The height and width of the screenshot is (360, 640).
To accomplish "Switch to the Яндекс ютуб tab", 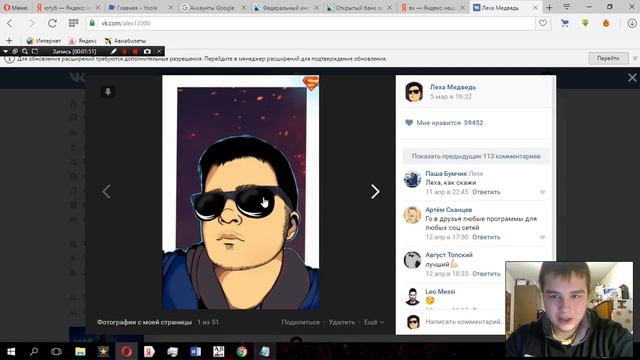I will tap(67, 7).
